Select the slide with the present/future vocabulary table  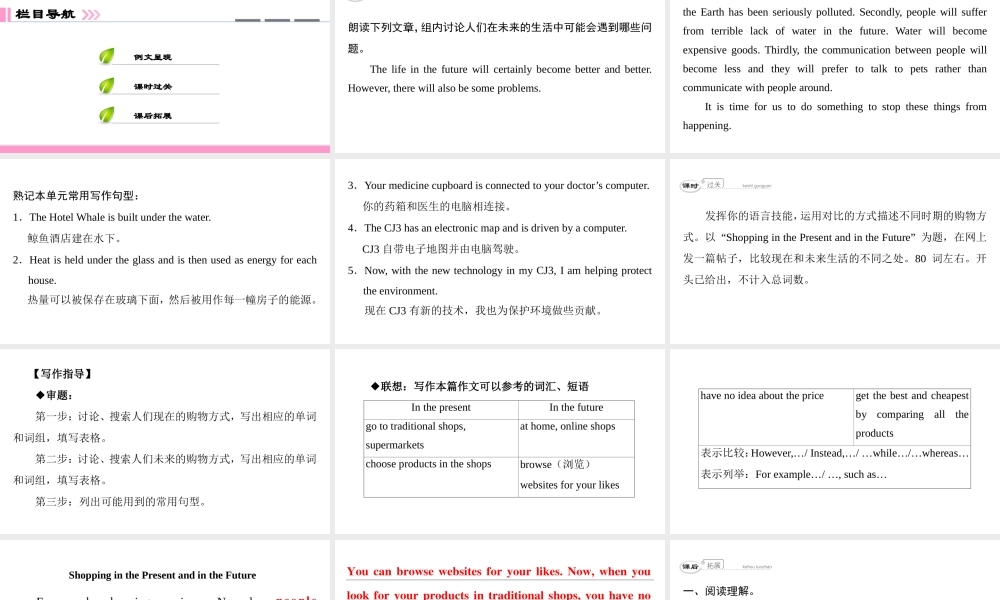[499, 441]
